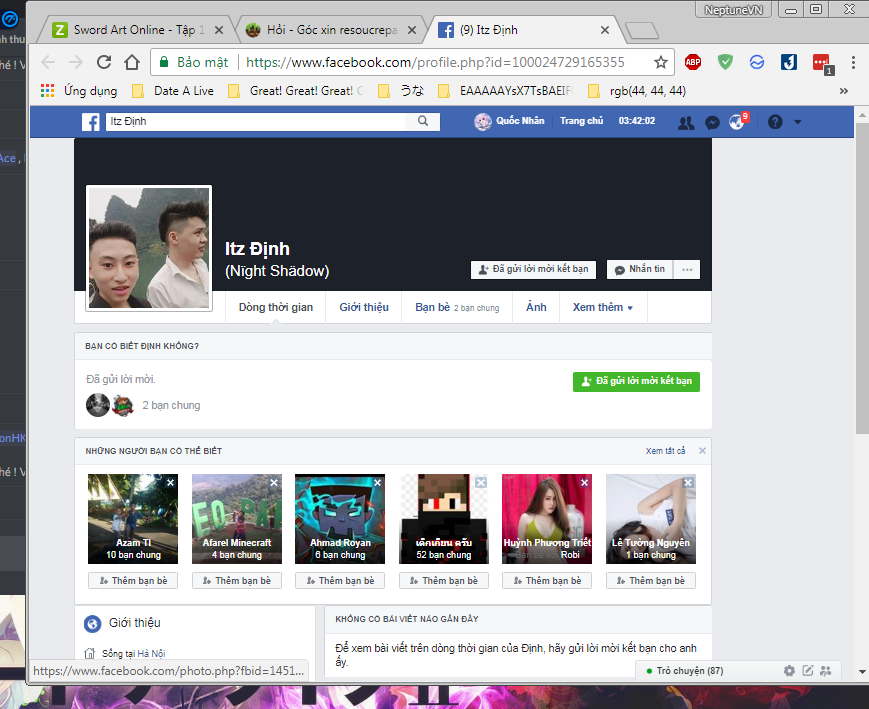Go to Trang chủ
The image size is (869, 709).
coord(581,121)
